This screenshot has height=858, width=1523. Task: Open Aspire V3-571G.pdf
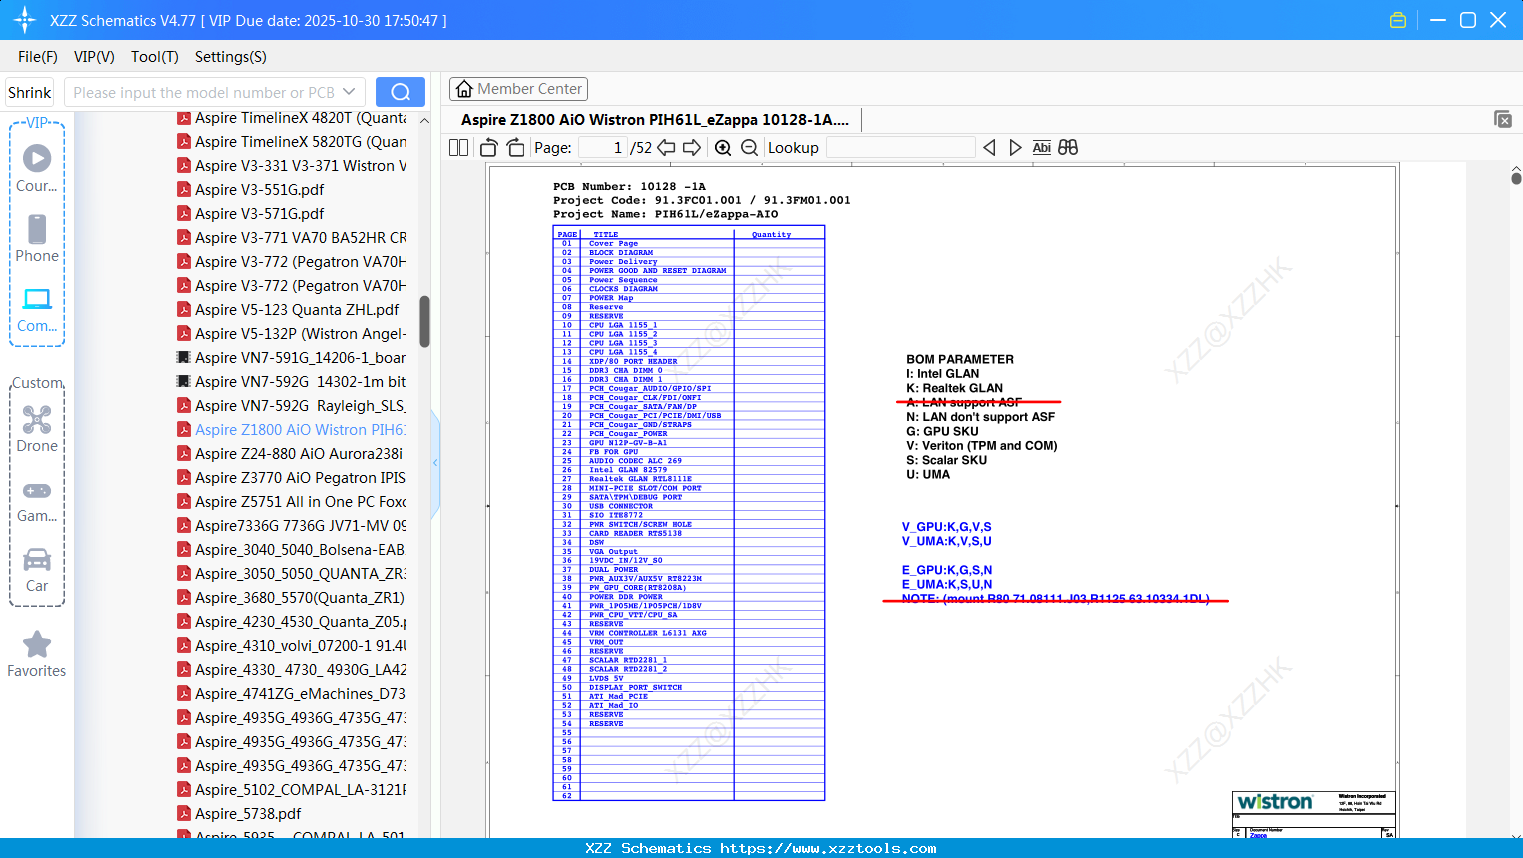251,214
